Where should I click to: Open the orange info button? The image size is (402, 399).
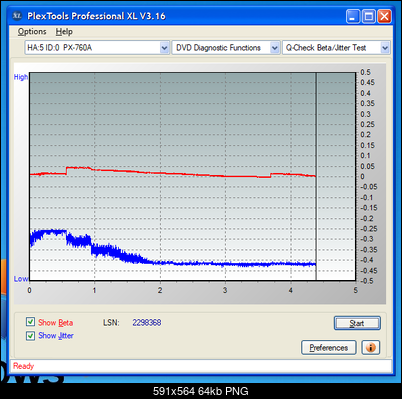pos(370,348)
